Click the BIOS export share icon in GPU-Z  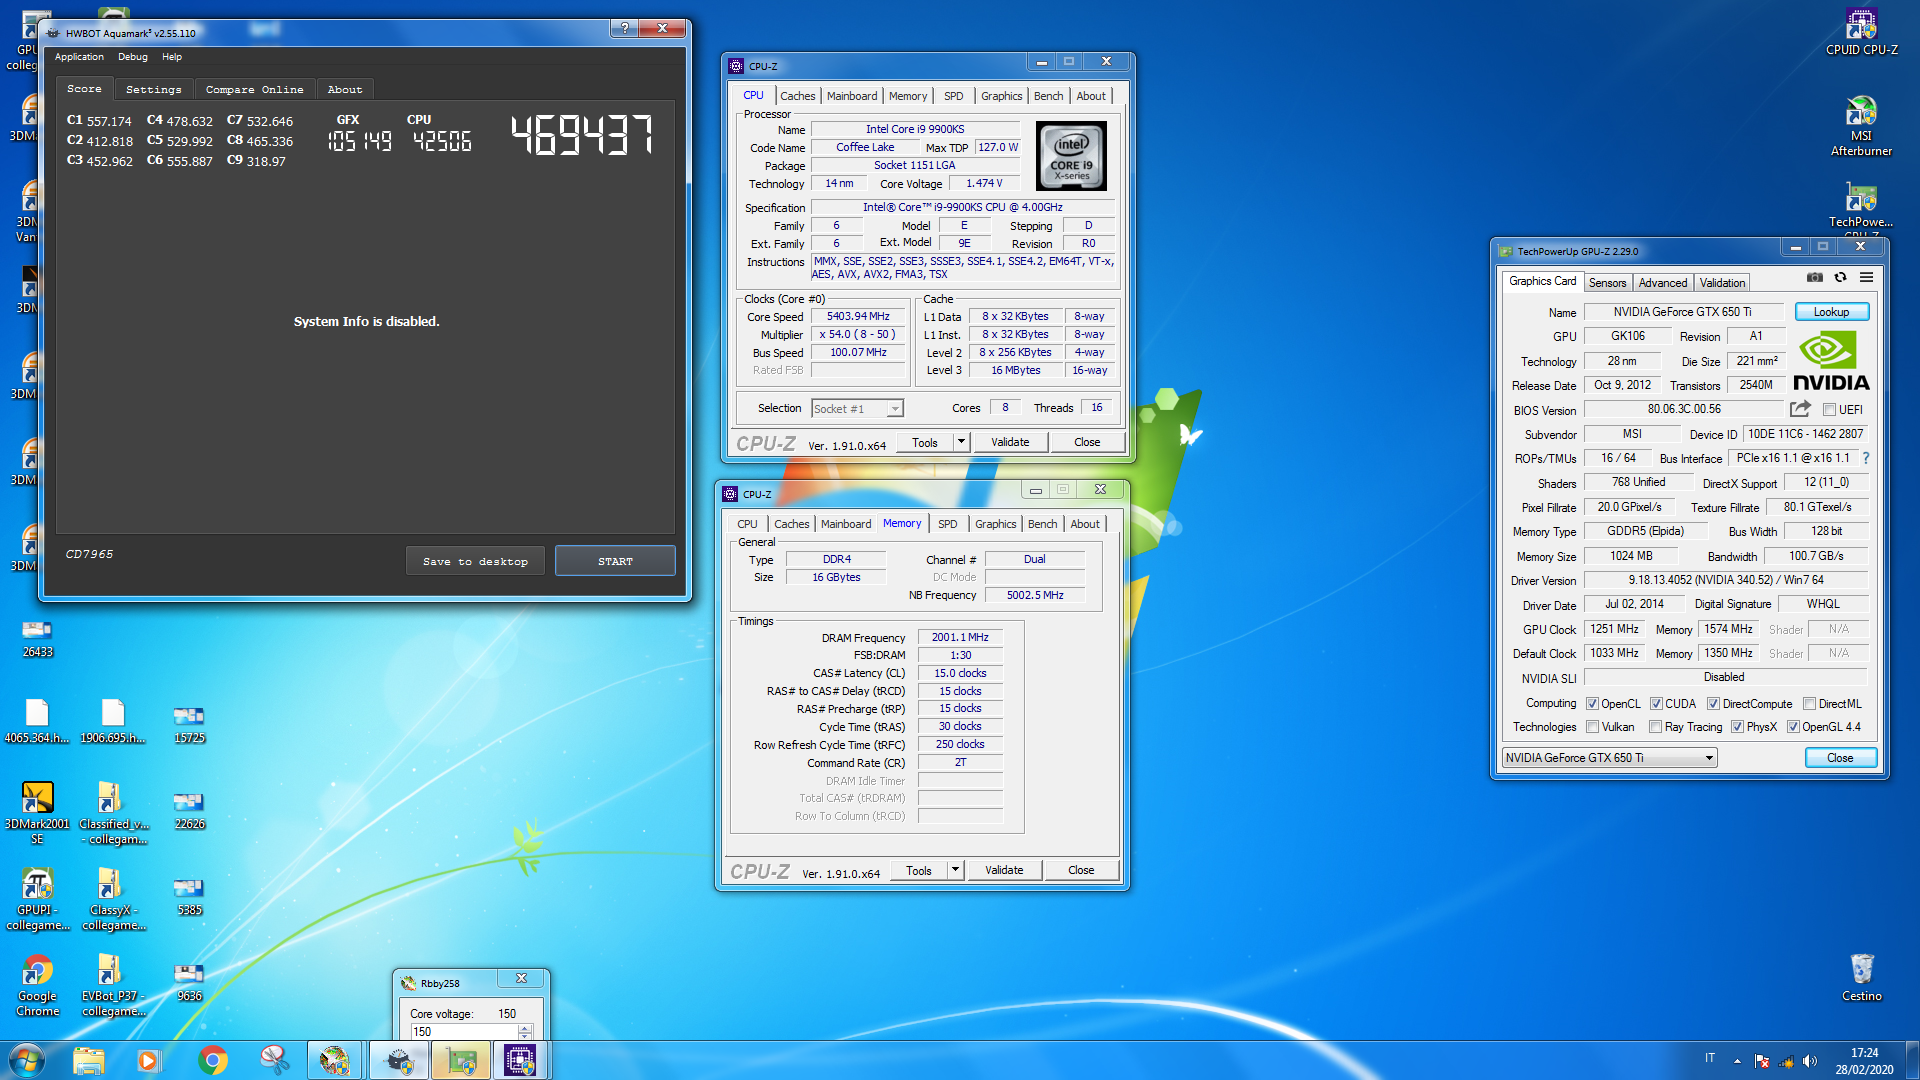tap(1800, 409)
